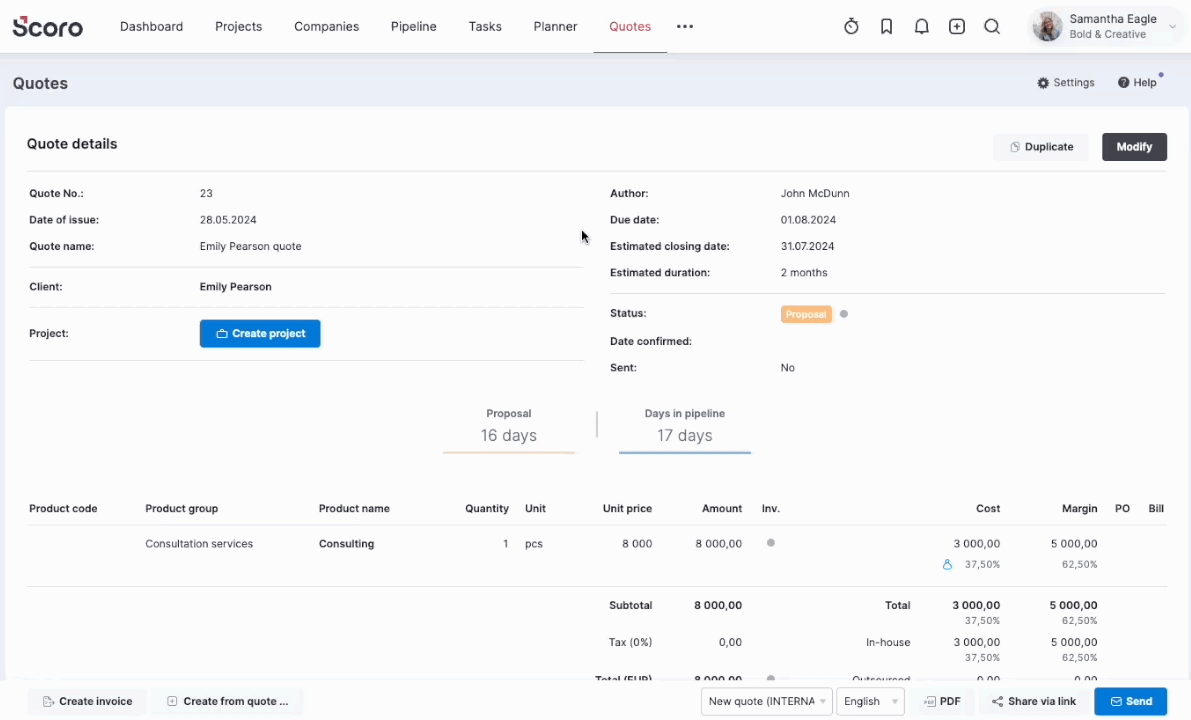The height and width of the screenshot is (720, 1191).
Task: Click the Cost column header
Action: (x=987, y=508)
